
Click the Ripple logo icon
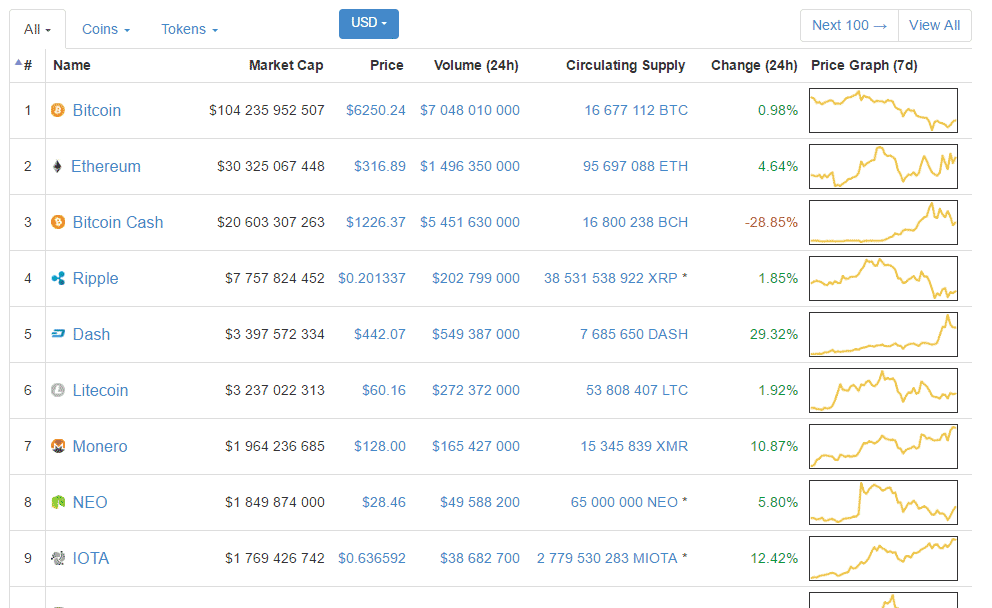[58, 278]
